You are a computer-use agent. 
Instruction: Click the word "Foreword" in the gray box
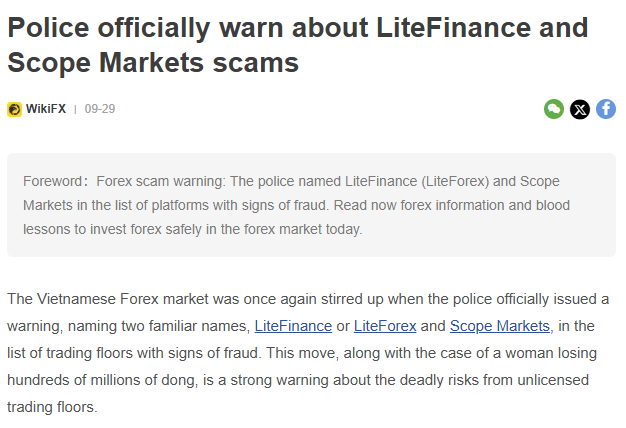click(55, 181)
